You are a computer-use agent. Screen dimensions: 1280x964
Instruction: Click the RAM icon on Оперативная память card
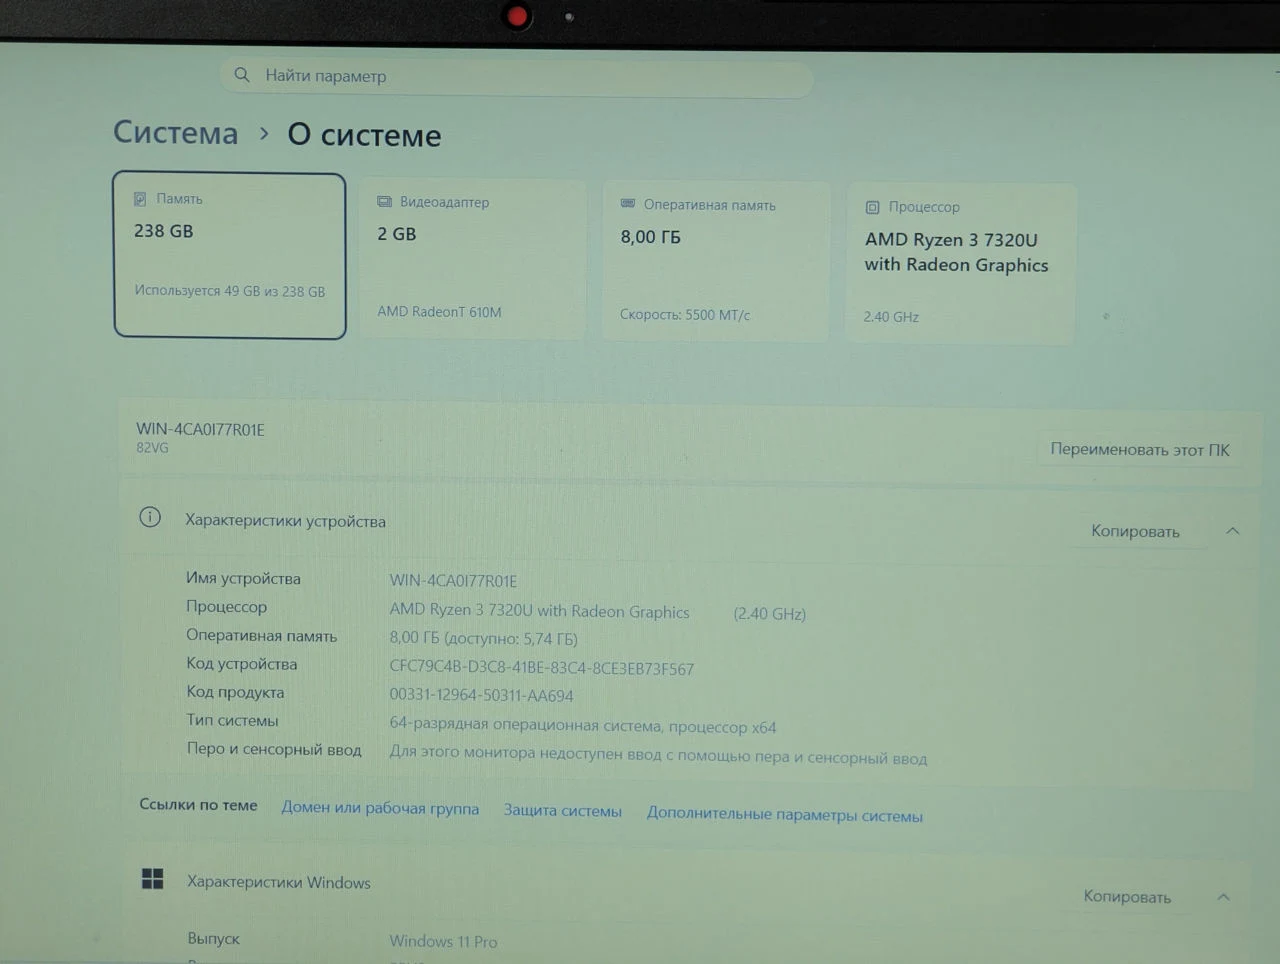click(x=628, y=204)
